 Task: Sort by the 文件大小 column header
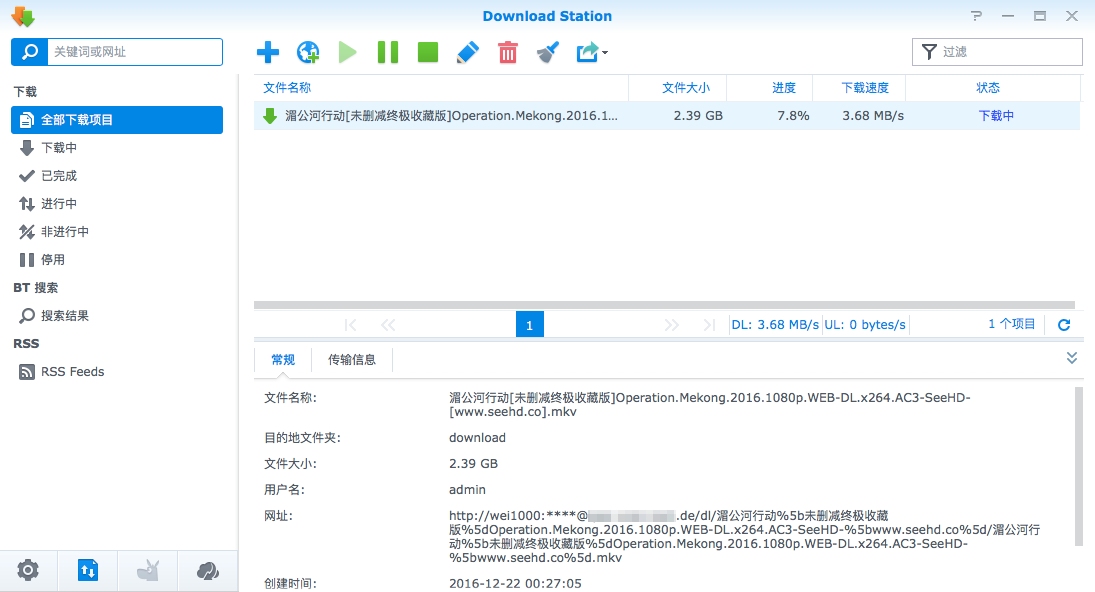coord(685,88)
